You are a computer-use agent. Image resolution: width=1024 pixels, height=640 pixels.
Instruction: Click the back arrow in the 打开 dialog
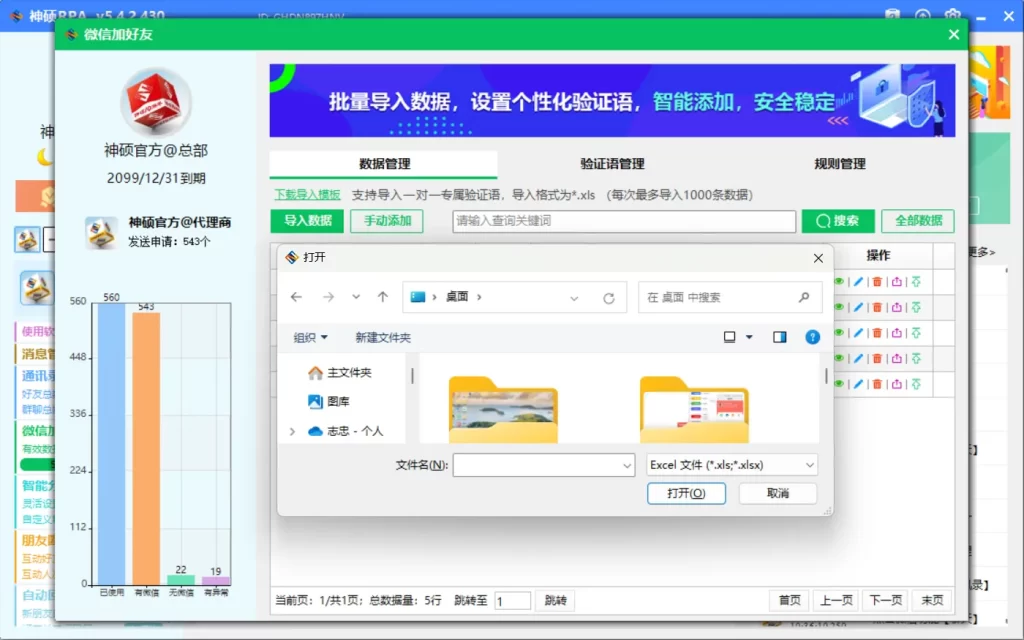296,297
